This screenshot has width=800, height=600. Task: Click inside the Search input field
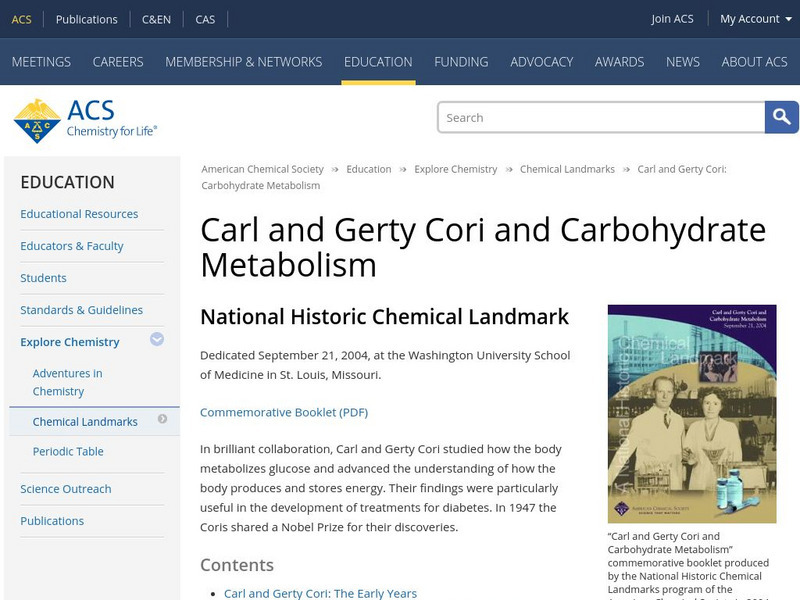click(x=600, y=117)
